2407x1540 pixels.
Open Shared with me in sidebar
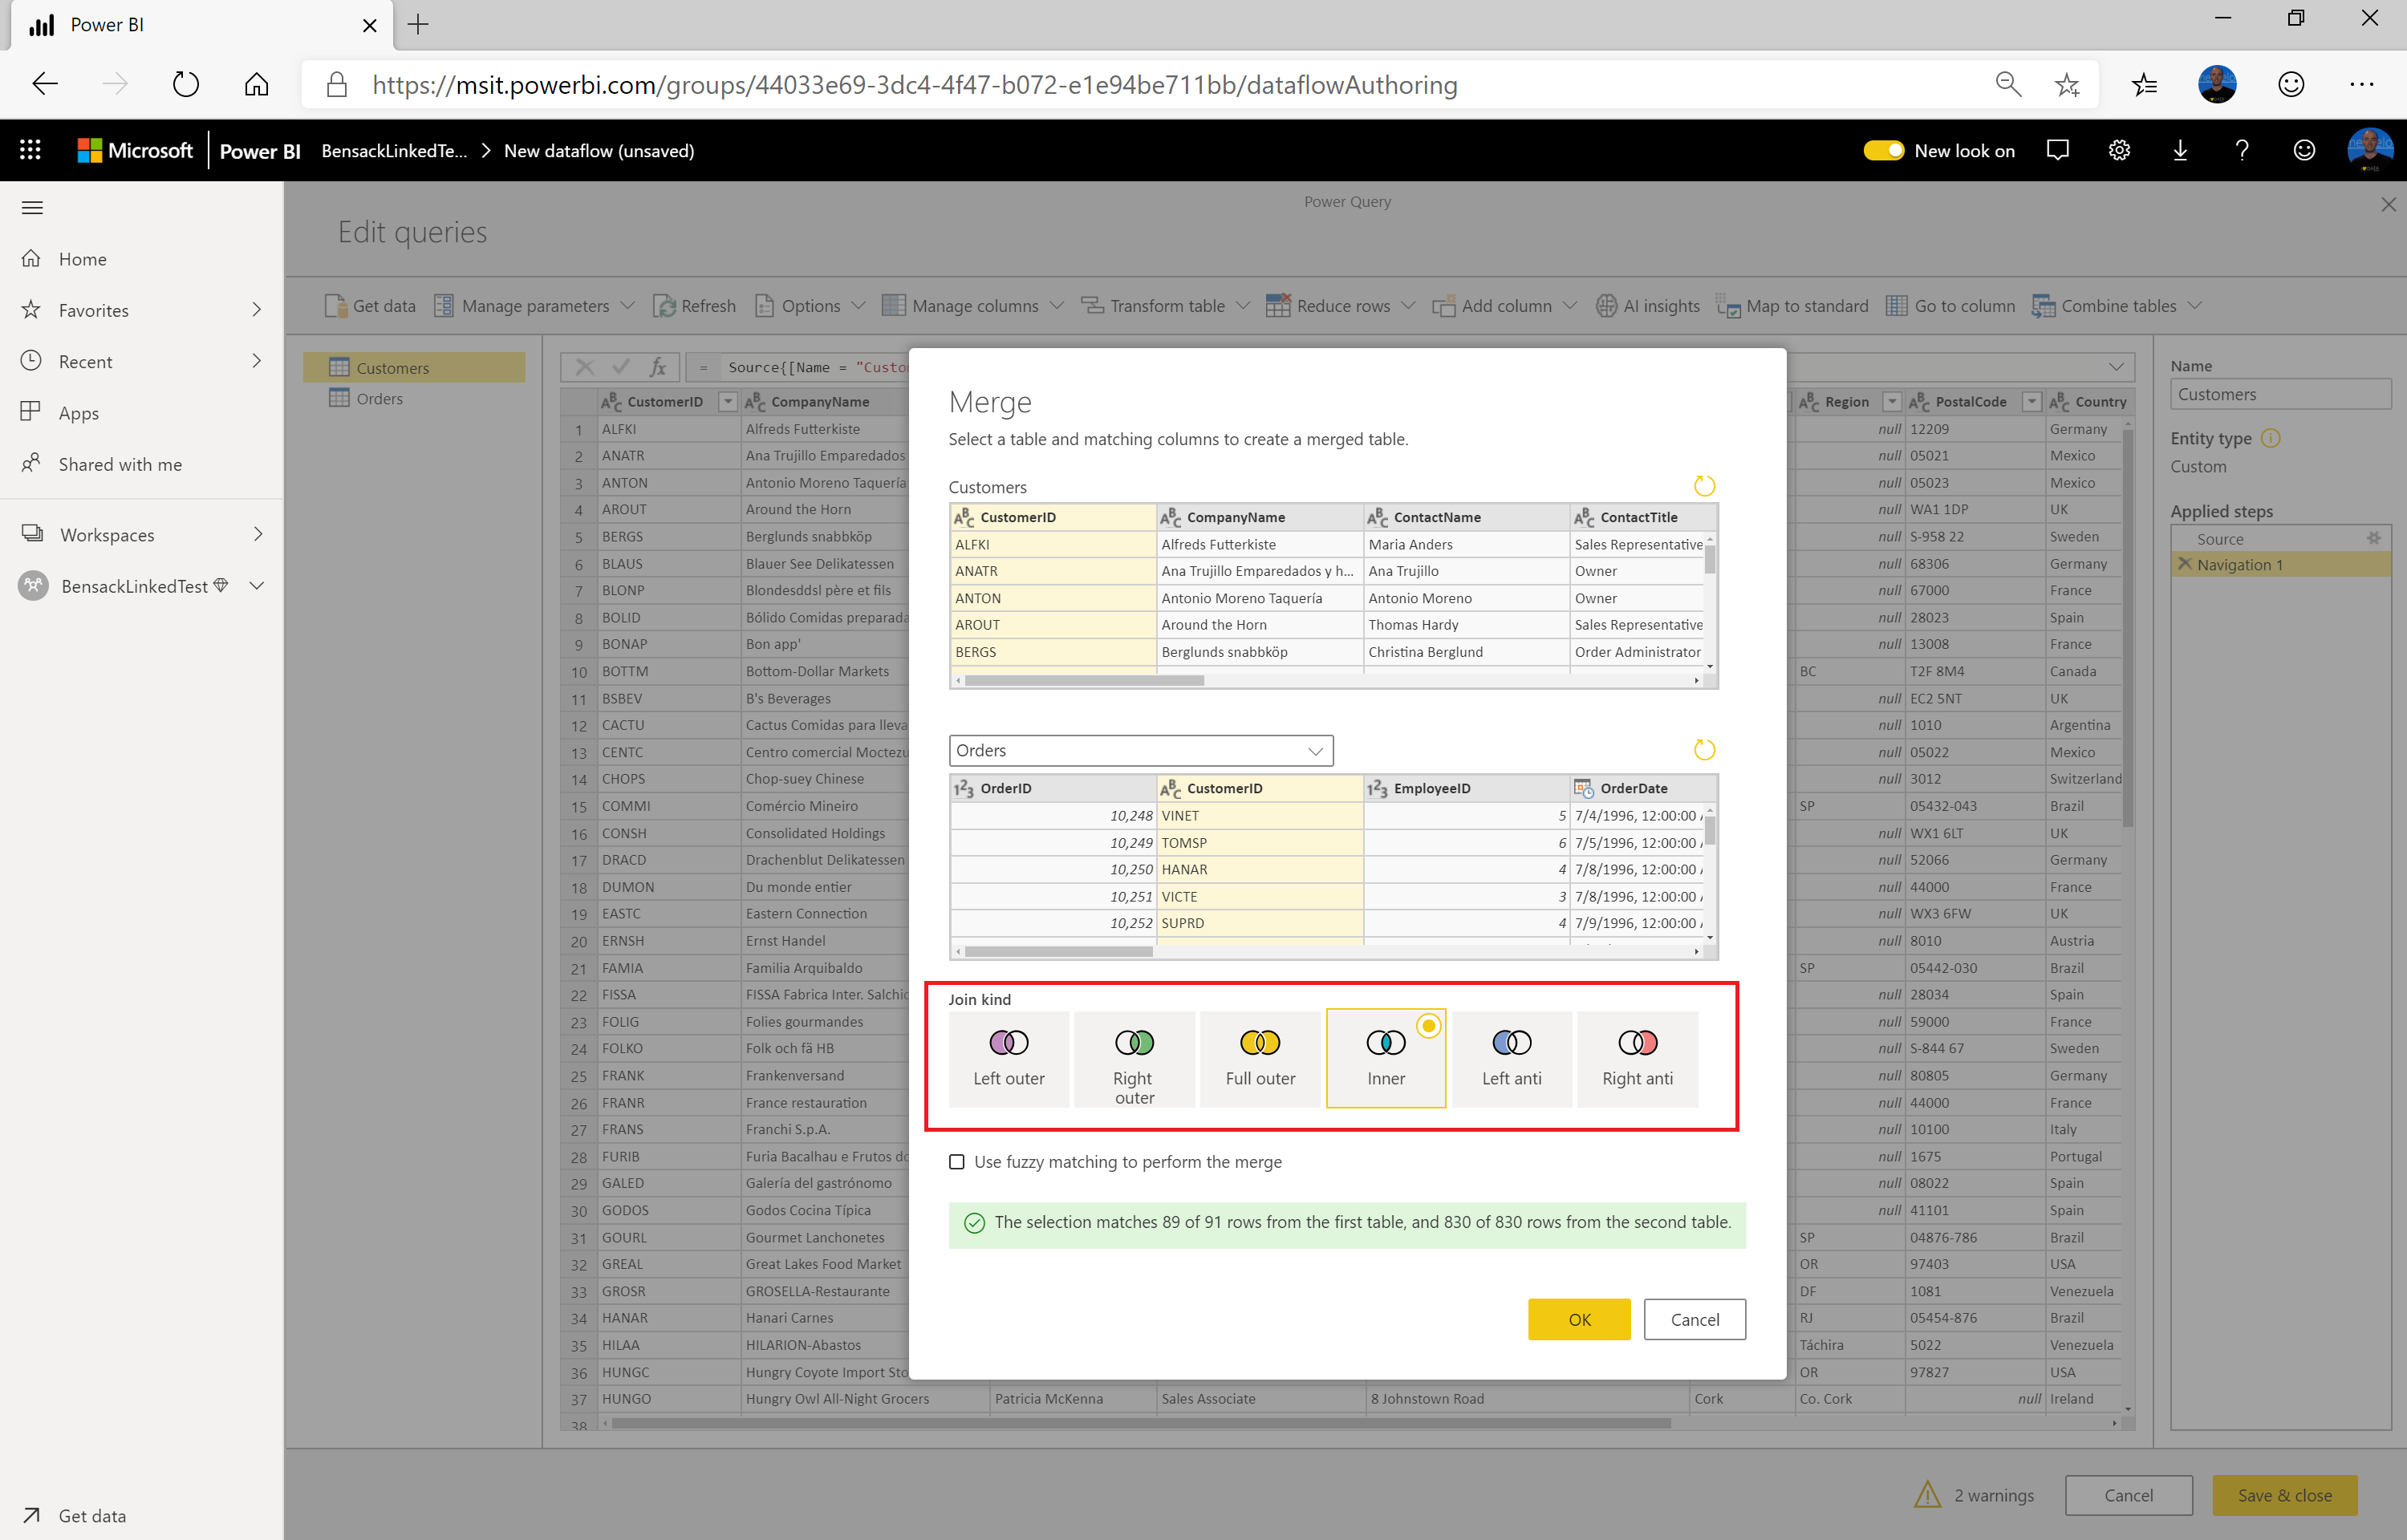[x=120, y=464]
